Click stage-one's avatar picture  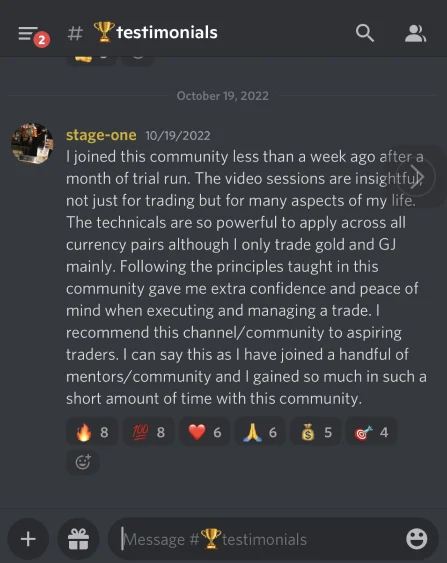[32, 144]
